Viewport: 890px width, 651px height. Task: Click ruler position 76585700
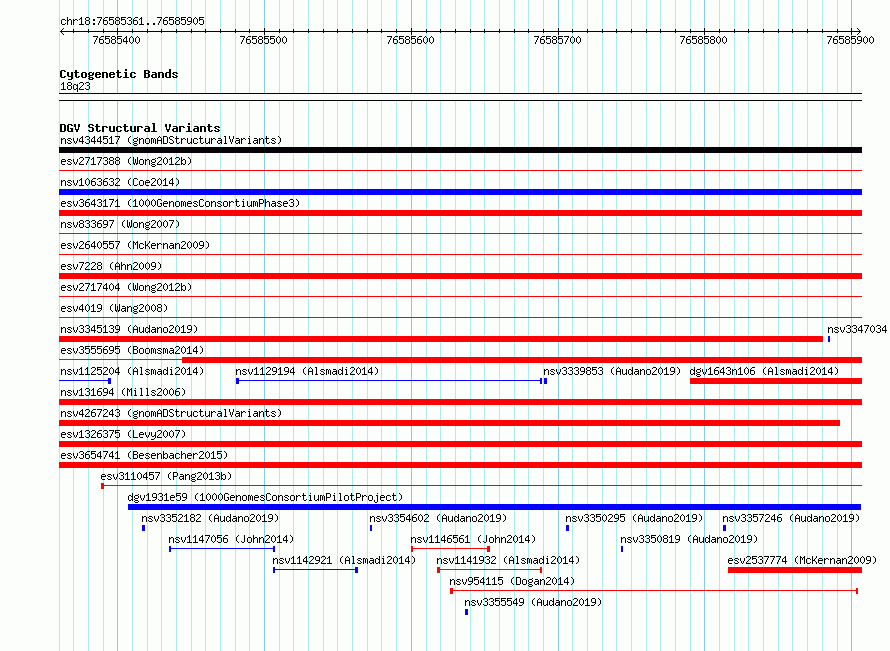(557, 40)
